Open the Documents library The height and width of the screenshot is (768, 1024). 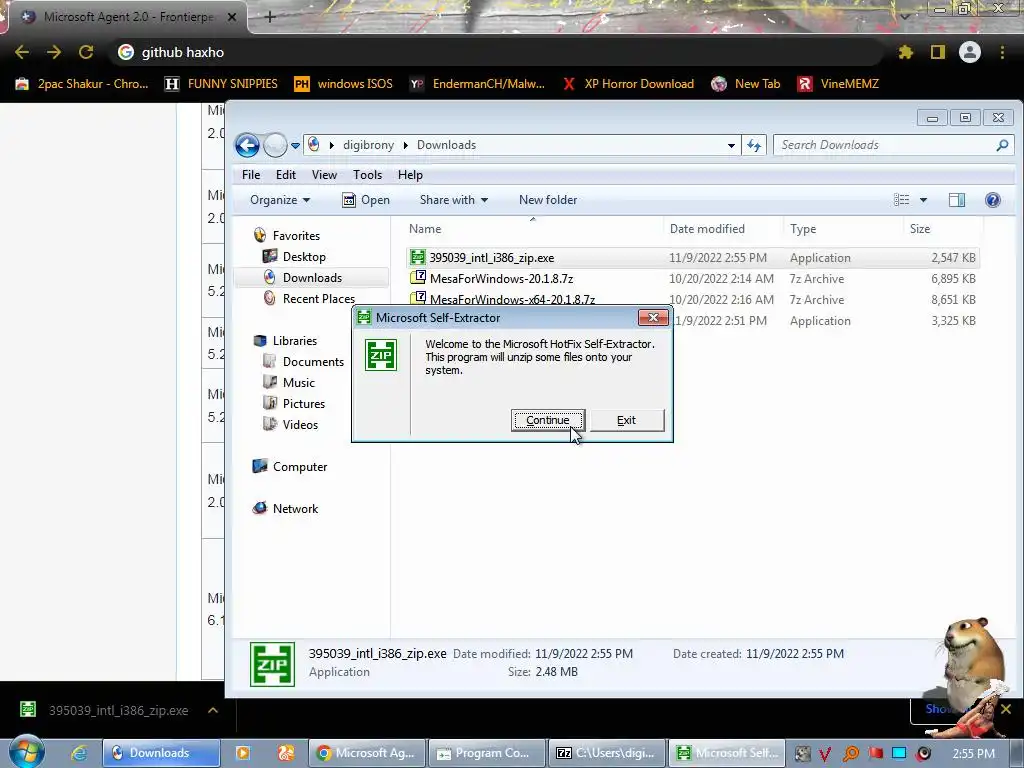[313, 362]
